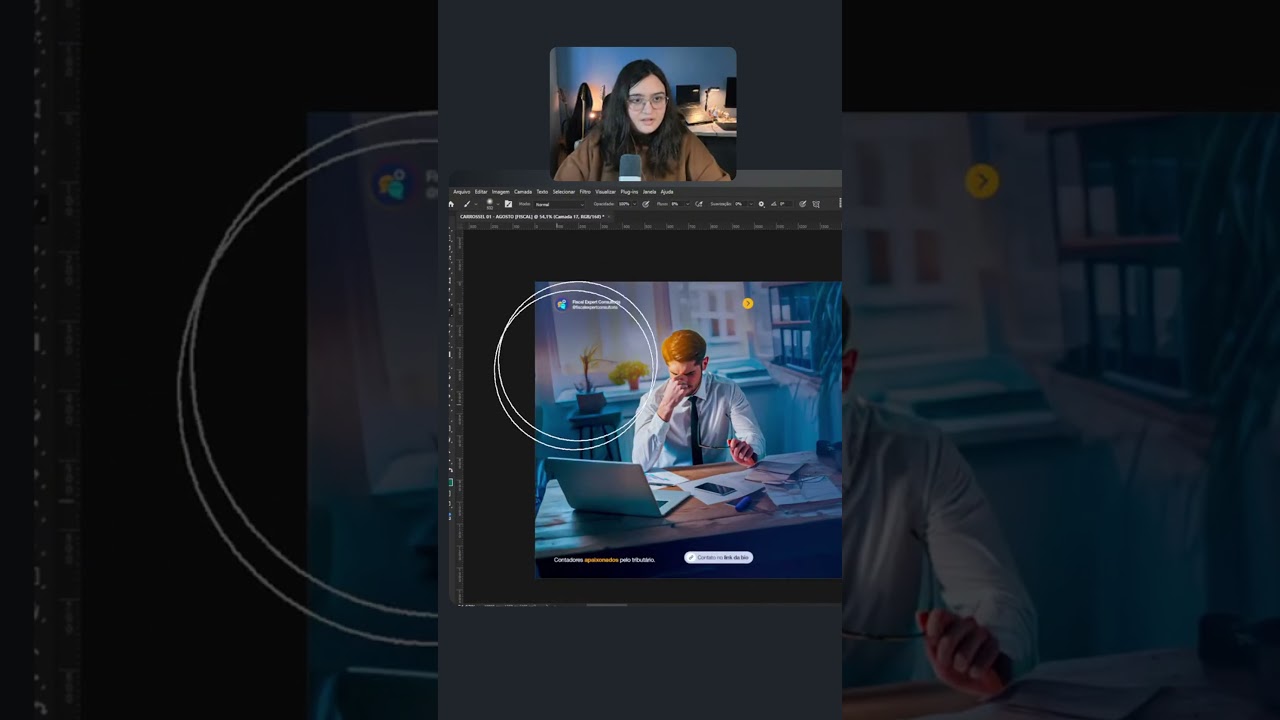The image size is (1280, 720).
Task: Click the Brush tool preset icon
Action: point(467,204)
